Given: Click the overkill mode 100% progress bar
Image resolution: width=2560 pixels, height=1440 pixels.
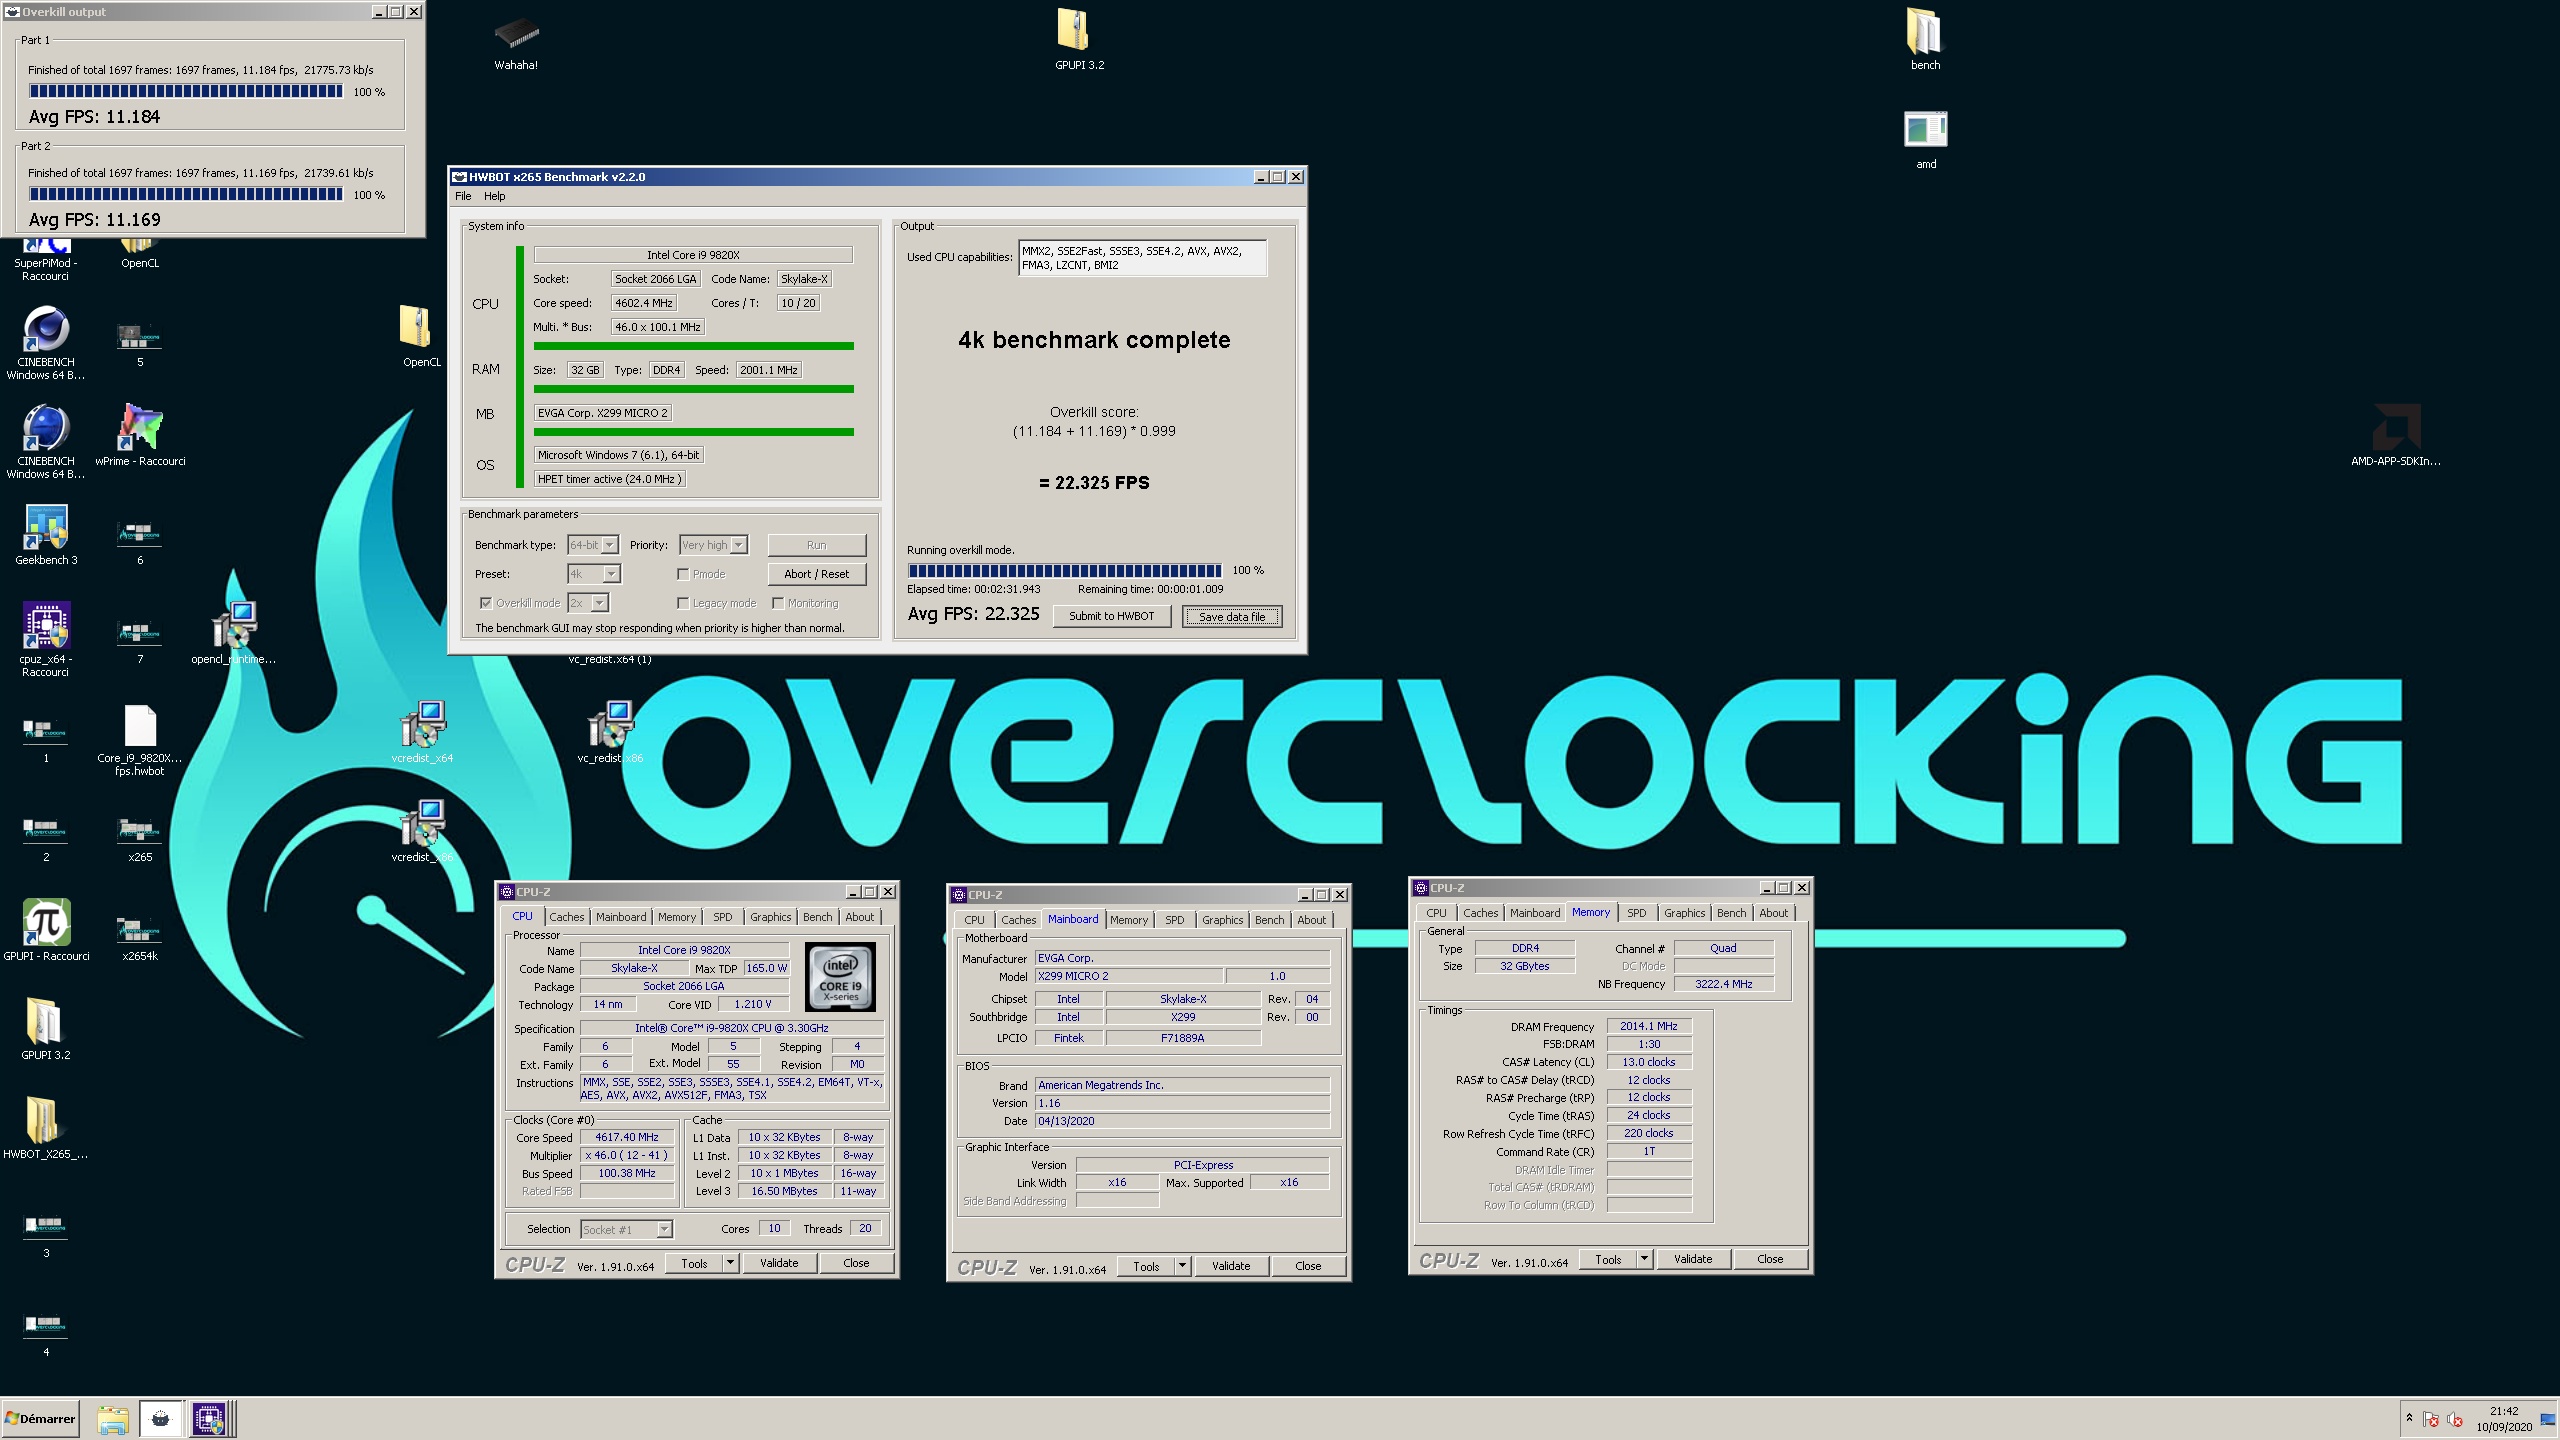Looking at the screenshot, I should [1065, 570].
